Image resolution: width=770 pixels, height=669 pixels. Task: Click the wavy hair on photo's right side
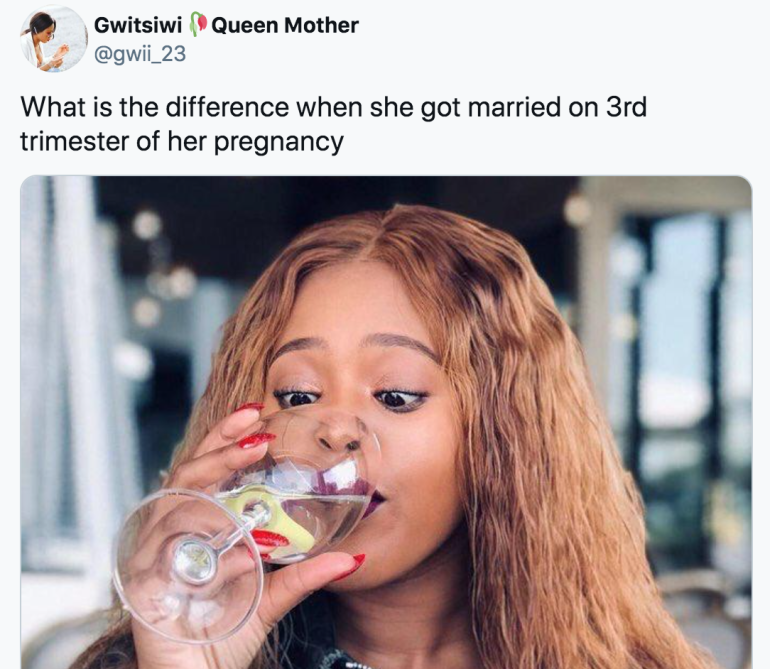click(x=550, y=442)
